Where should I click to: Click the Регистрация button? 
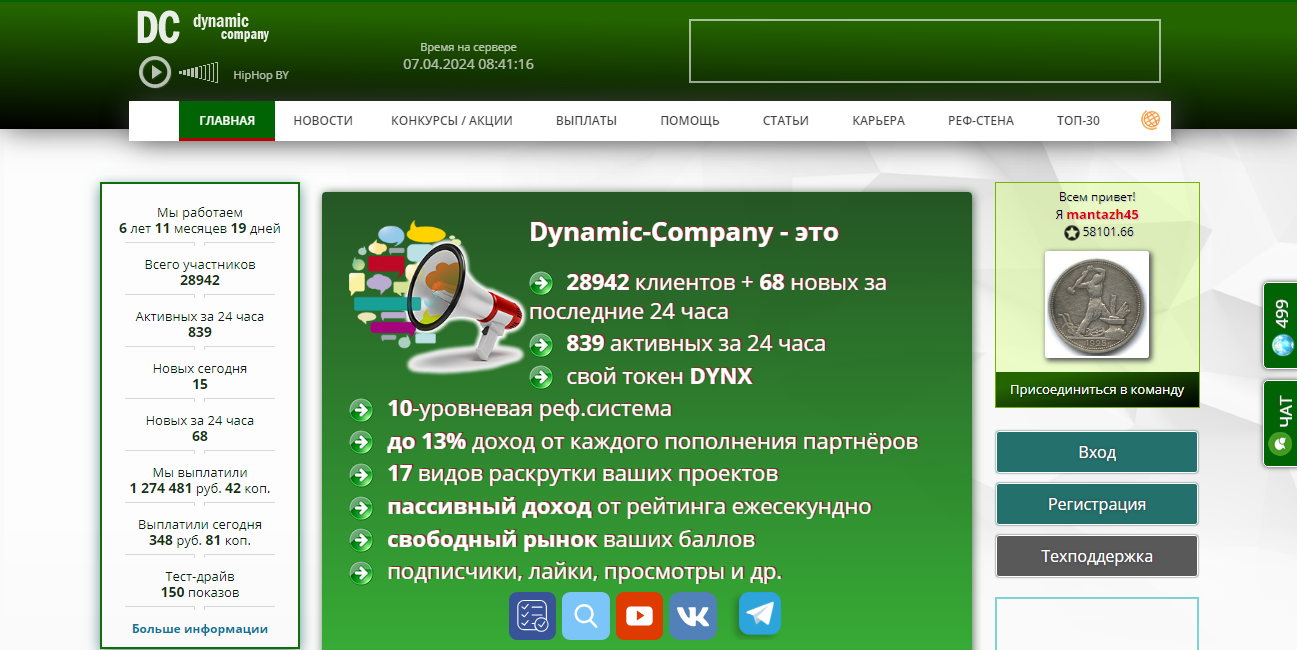[1096, 504]
